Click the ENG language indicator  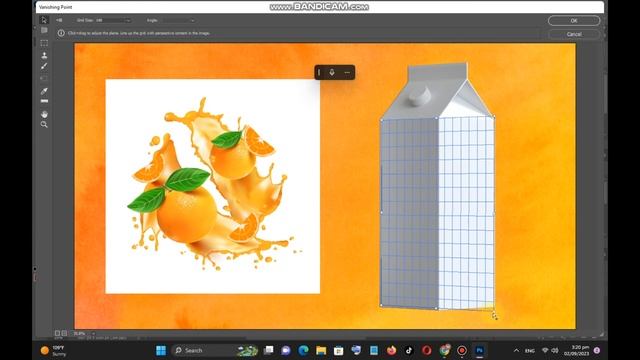[530, 351]
